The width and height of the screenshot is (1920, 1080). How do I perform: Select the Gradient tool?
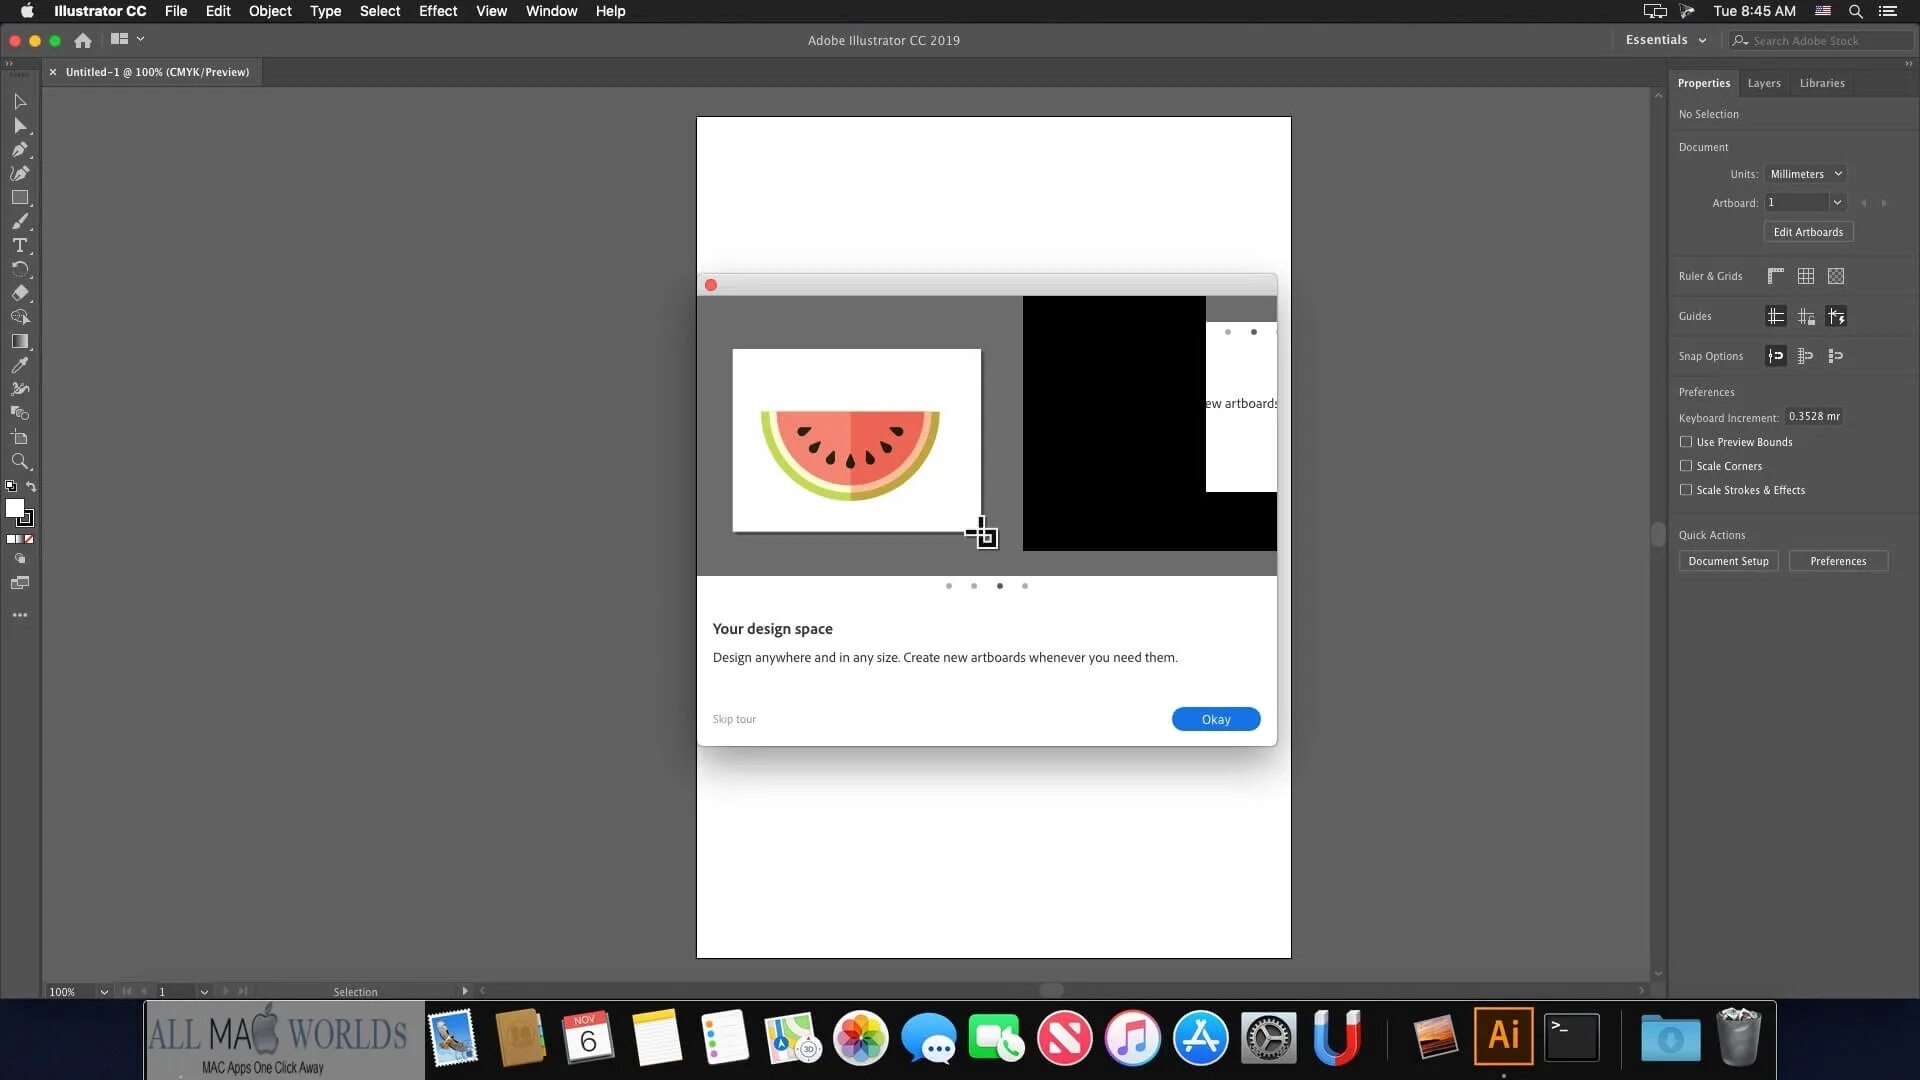point(19,342)
